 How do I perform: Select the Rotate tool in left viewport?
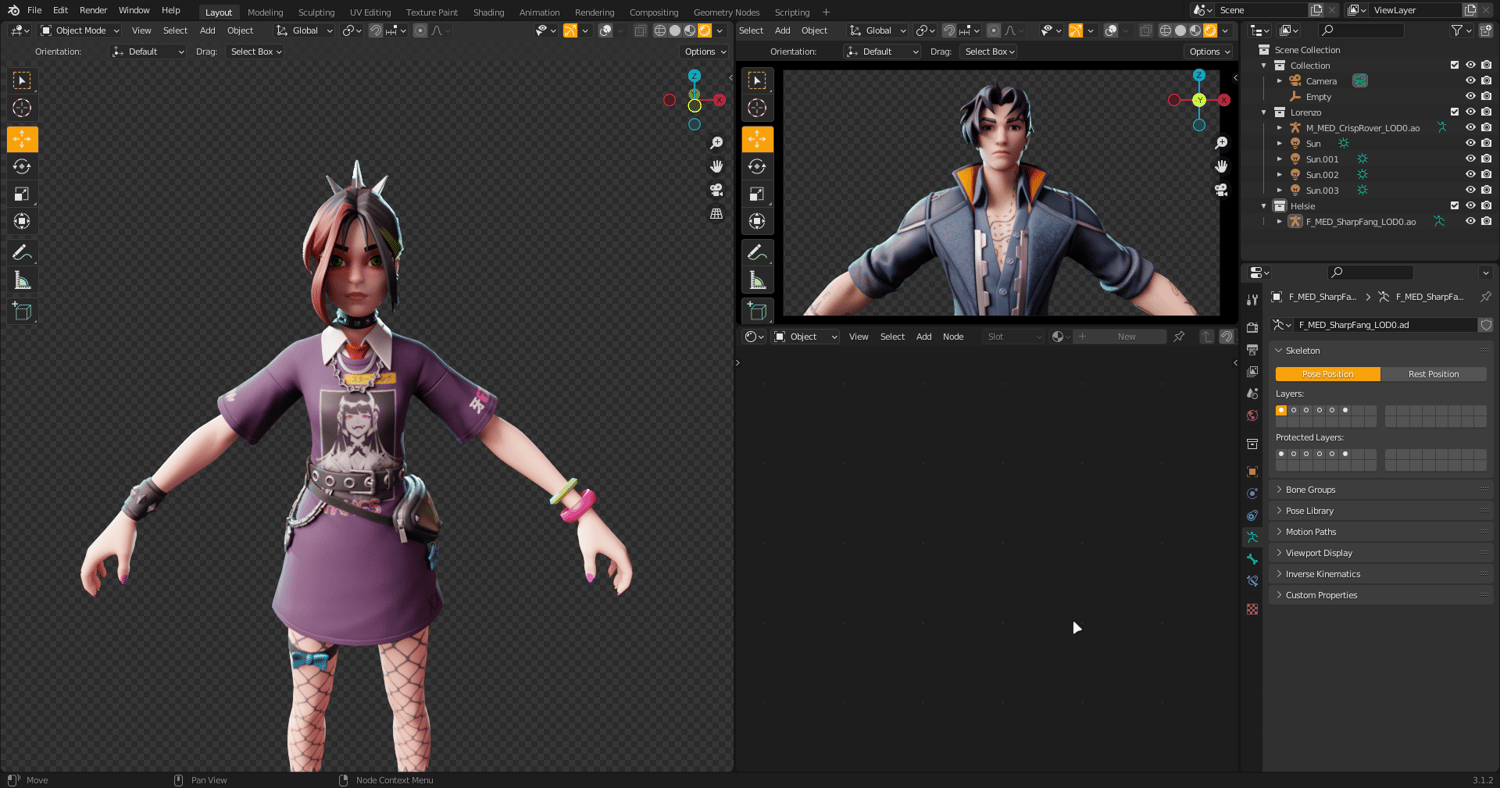[x=22, y=166]
